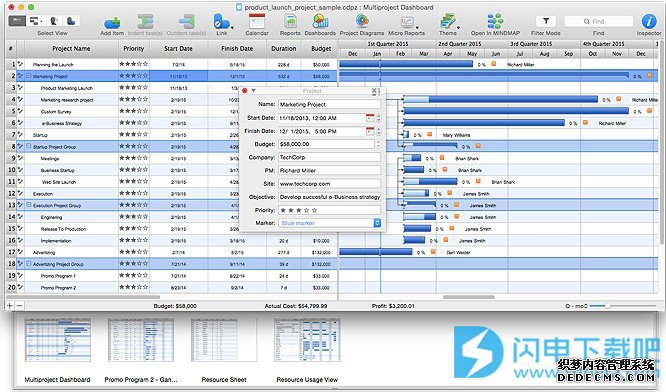This screenshot has width=666, height=392.
Task: Click the Priority column header
Action: (x=134, y=48)
